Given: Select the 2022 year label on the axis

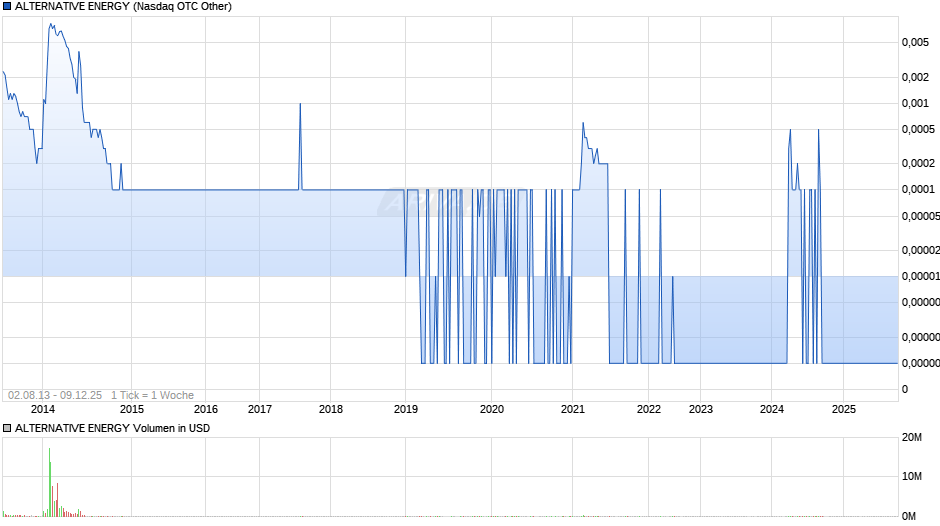Looking at the screenshot, I should pyautogui.click(x=649, y=409).
